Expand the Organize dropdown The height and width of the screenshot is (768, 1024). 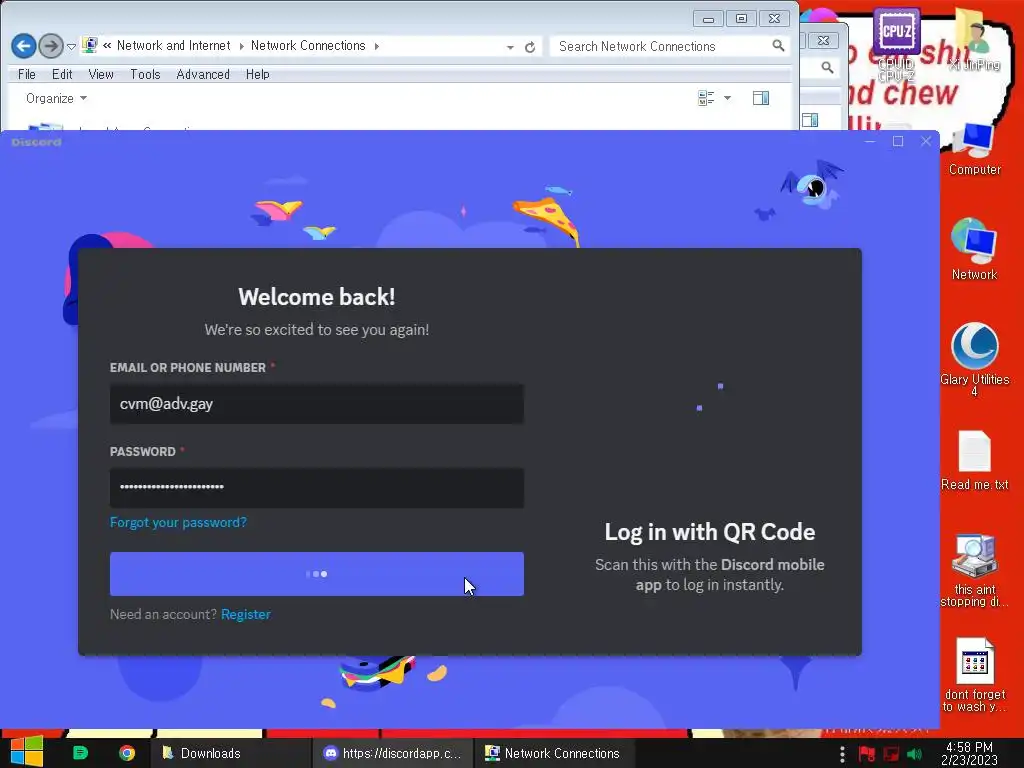pos(56,99)
